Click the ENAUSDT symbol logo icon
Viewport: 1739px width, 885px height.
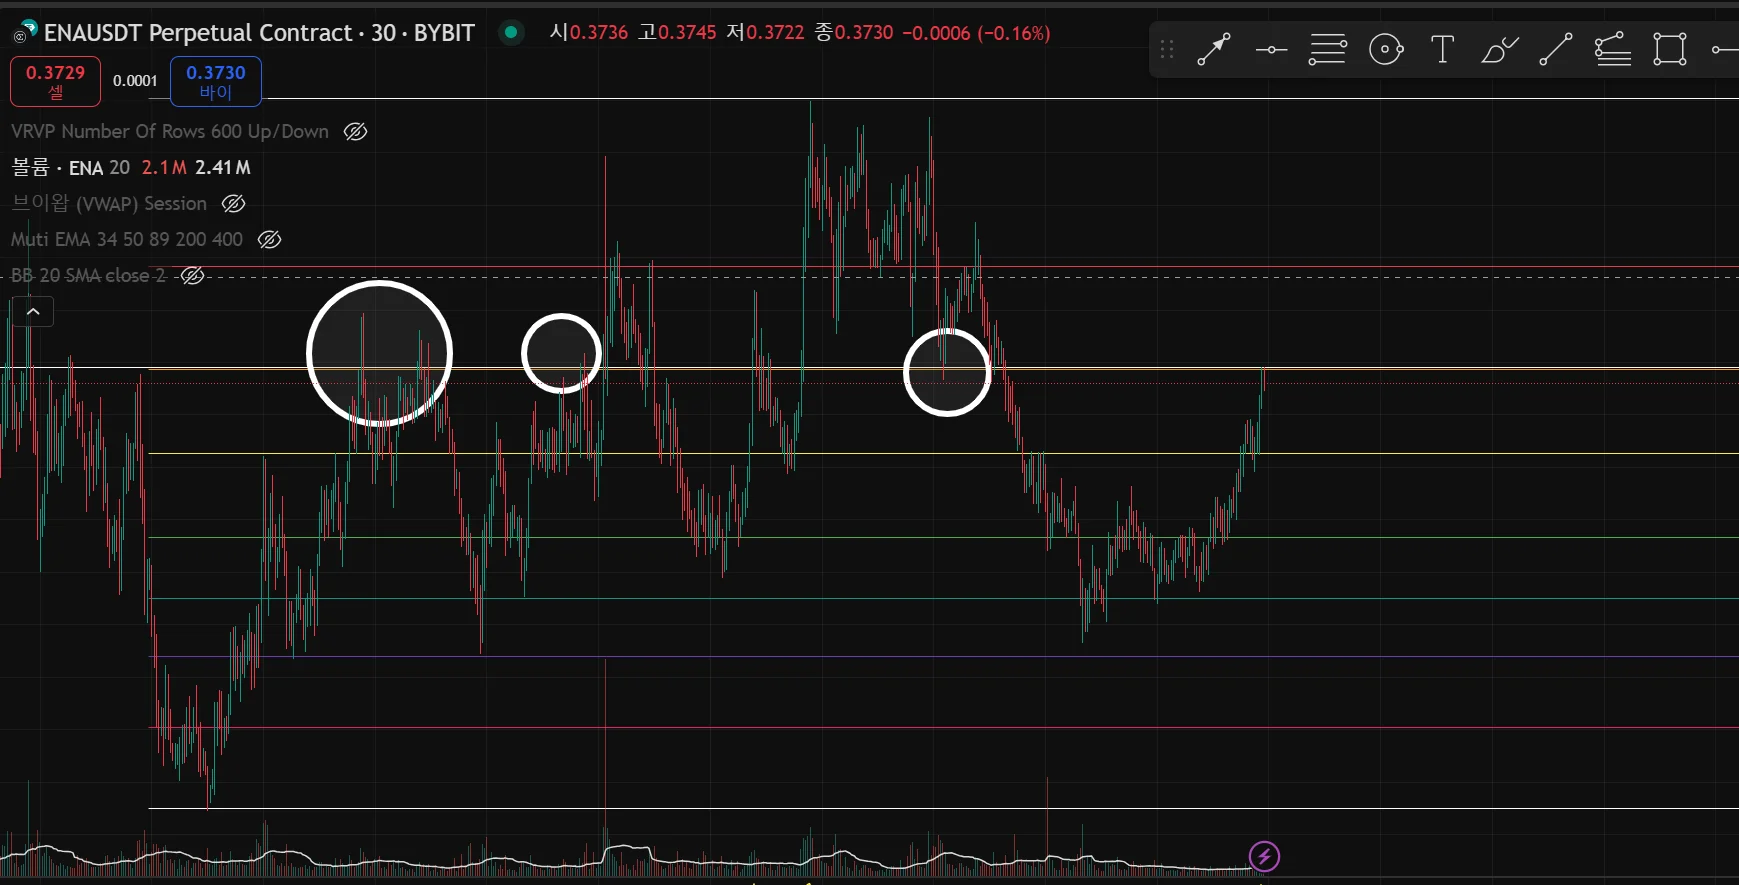24,32
